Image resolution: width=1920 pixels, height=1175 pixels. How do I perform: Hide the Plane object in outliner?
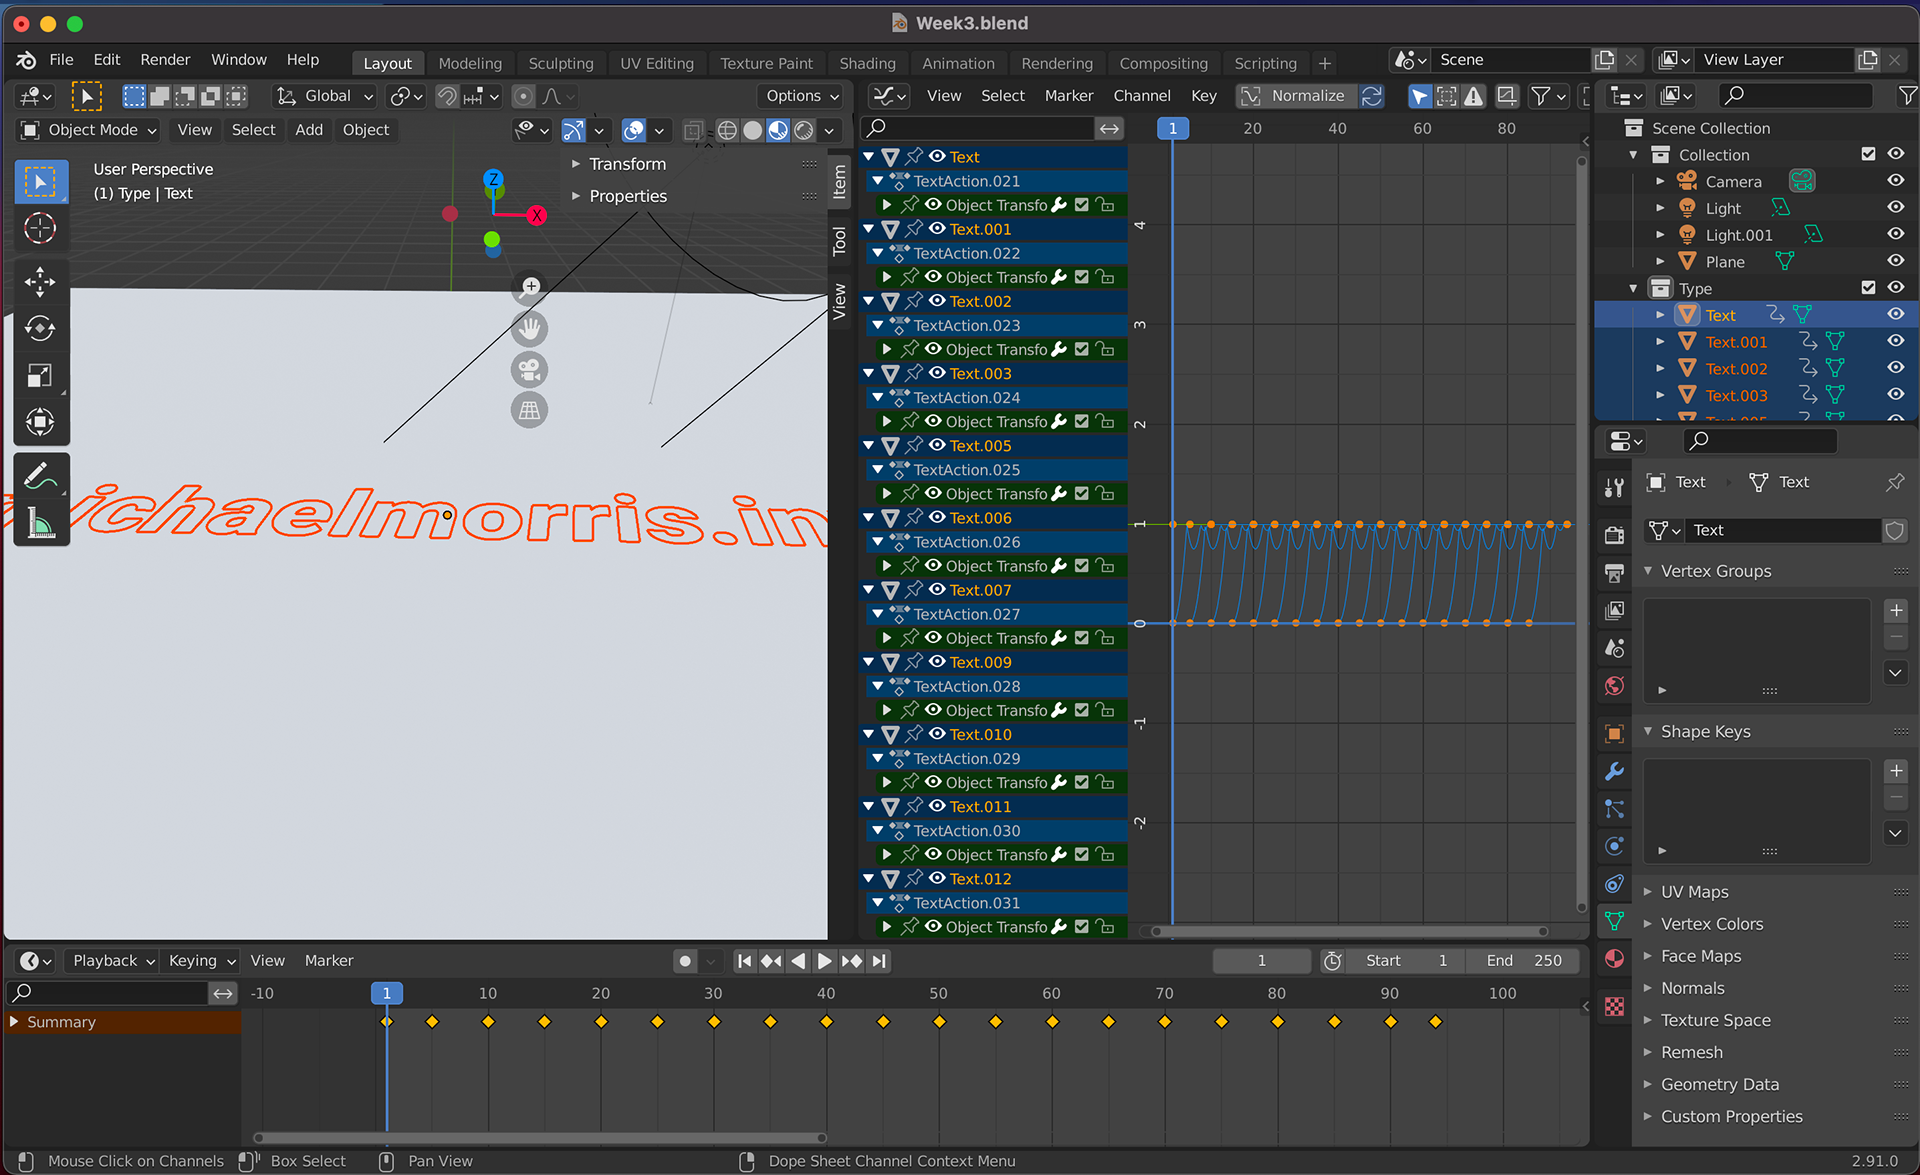point(1895,261)
